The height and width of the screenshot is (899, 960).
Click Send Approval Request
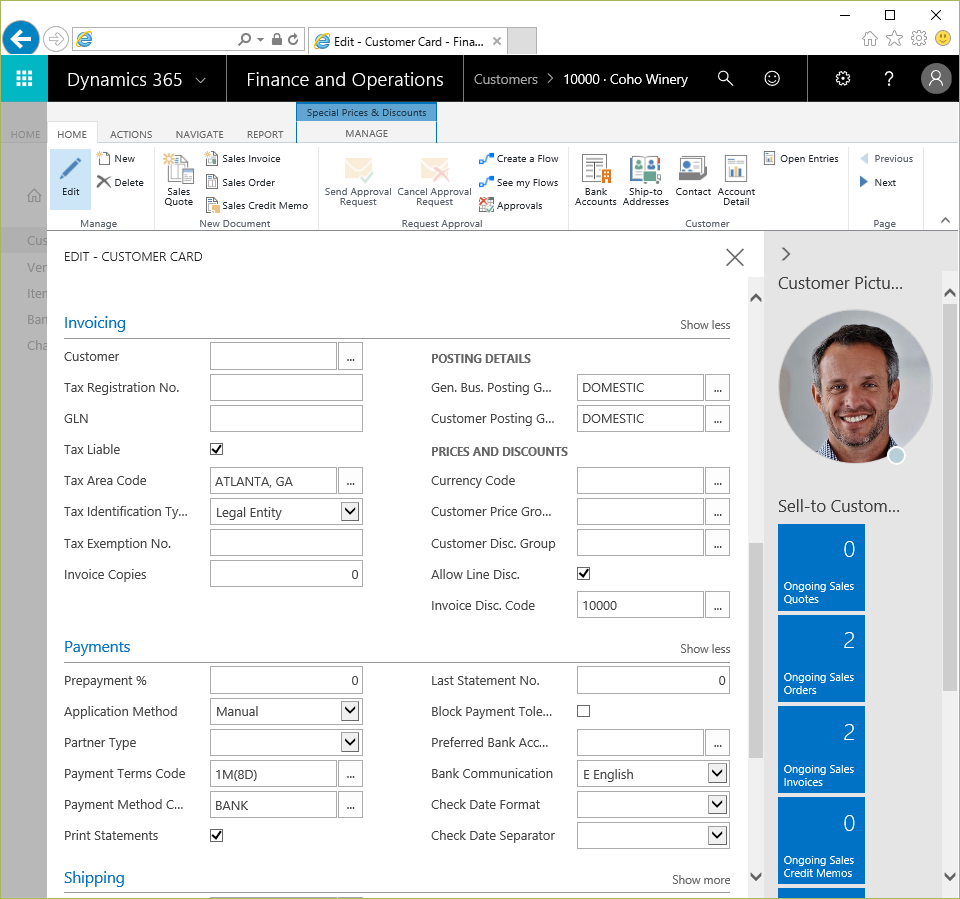pos(358,182)
